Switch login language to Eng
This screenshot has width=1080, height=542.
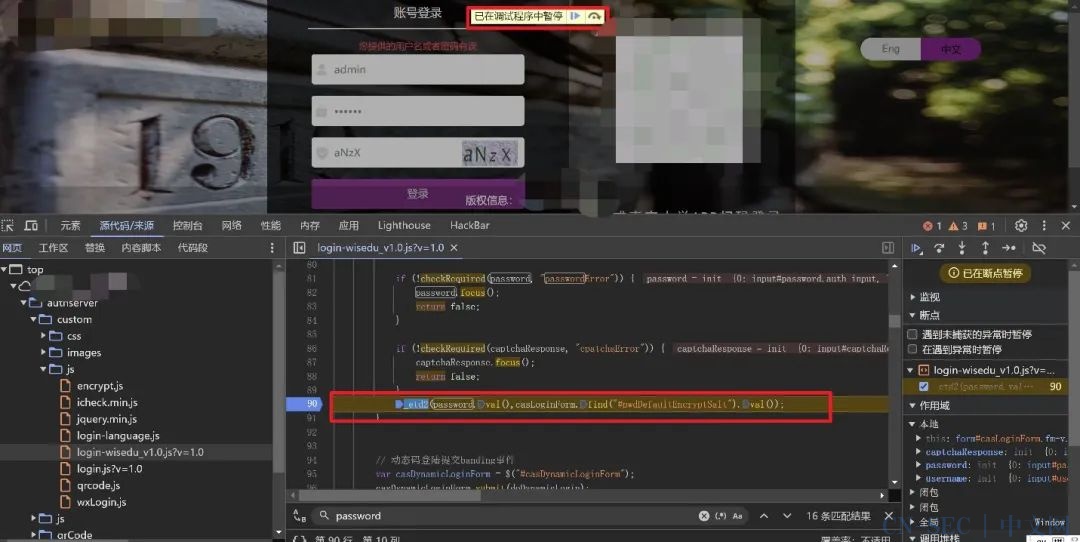coord(890,49)
